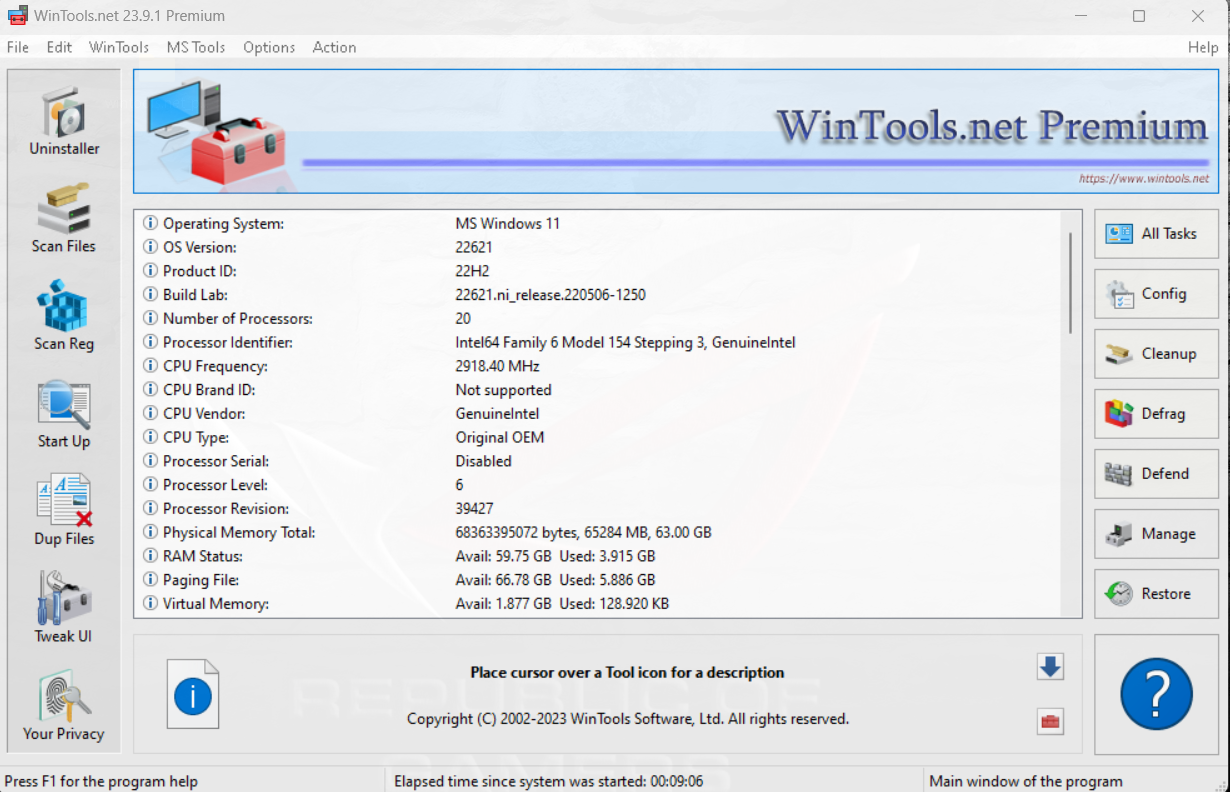Click the info icon beside CPU Frequency
The height and width of the screenshot is (792, 1230).
[151, 366]
